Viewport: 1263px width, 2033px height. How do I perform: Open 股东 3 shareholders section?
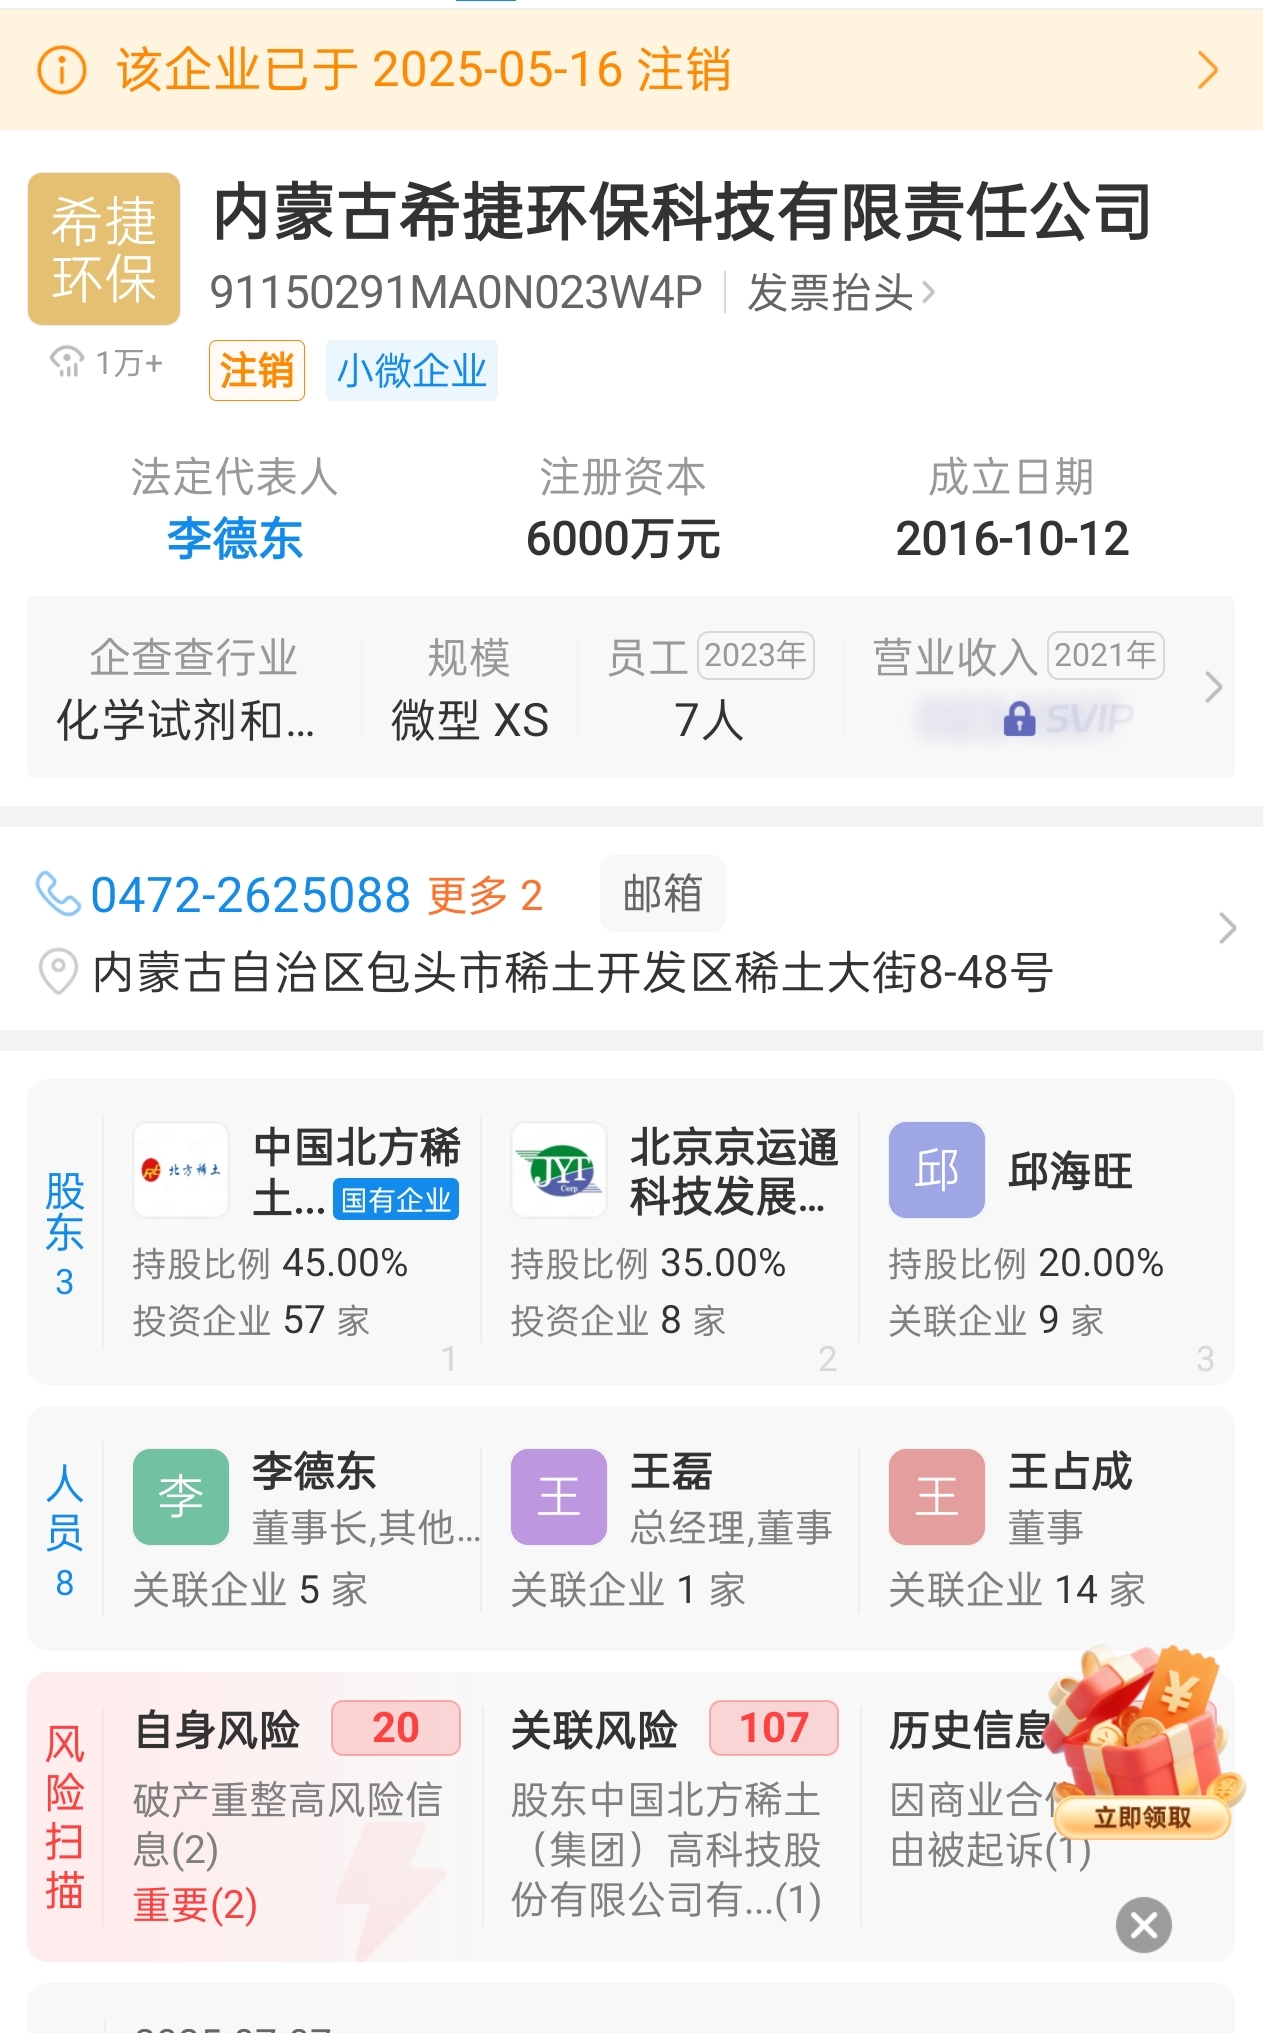(x=65, y=1232)
